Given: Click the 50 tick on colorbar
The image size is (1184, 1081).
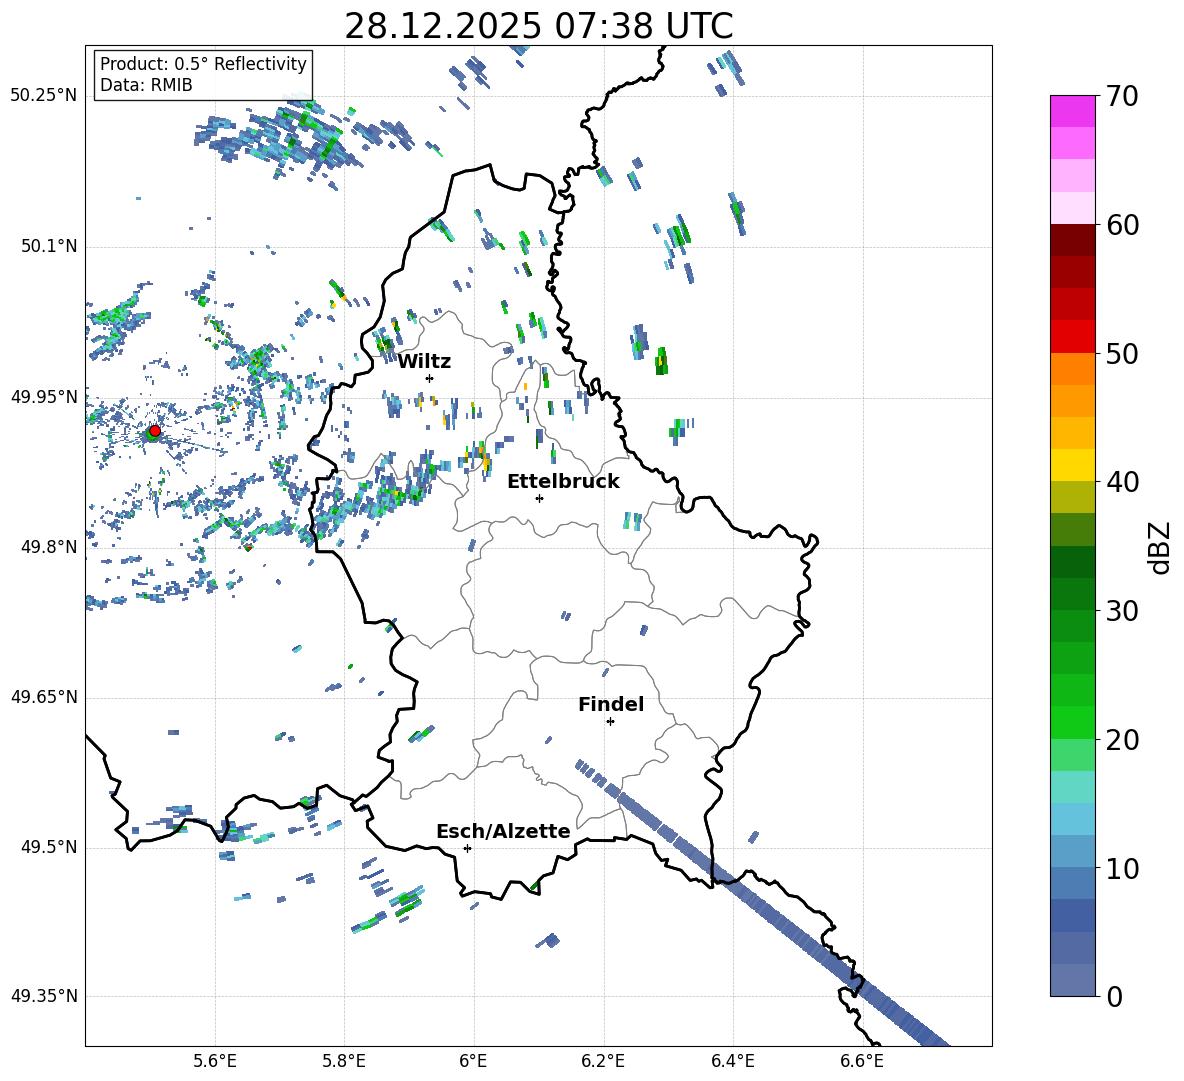Looking at the screenshot, I should click(1122, 353).
